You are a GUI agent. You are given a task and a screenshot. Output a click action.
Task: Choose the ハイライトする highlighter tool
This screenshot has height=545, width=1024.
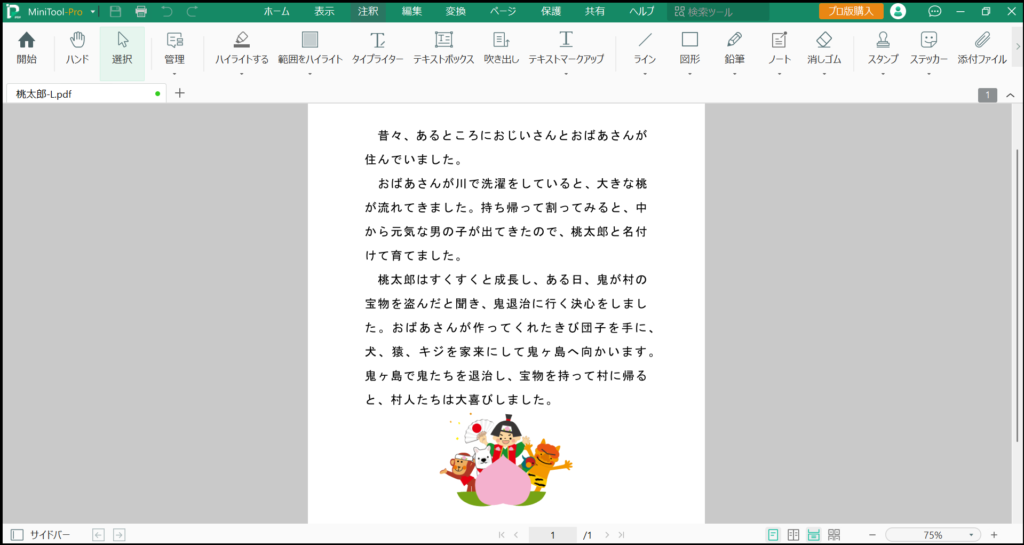242,49
